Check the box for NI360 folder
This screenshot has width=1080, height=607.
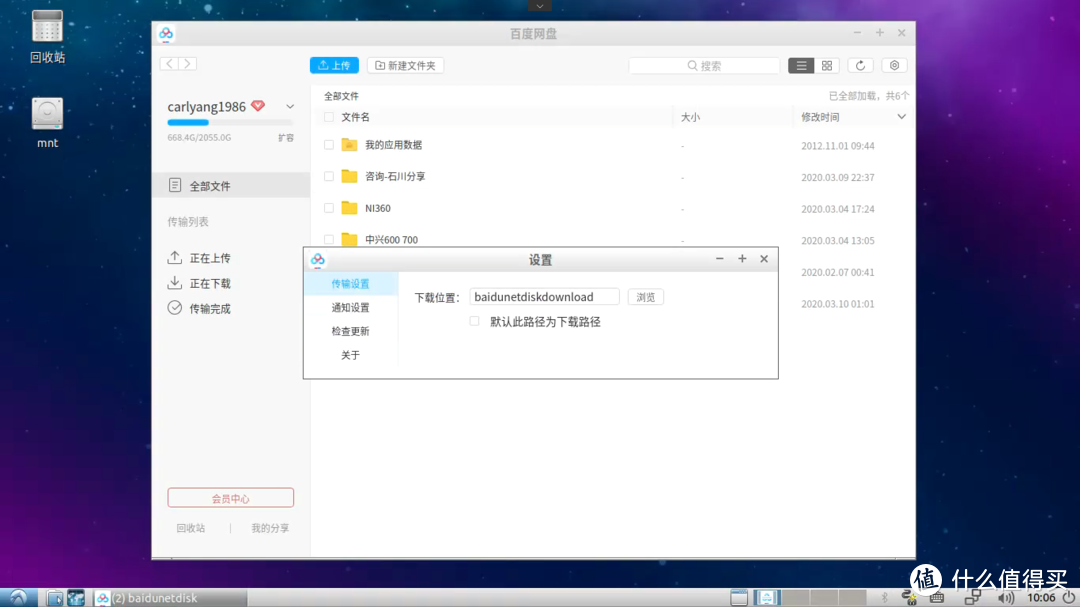(329, 208)
